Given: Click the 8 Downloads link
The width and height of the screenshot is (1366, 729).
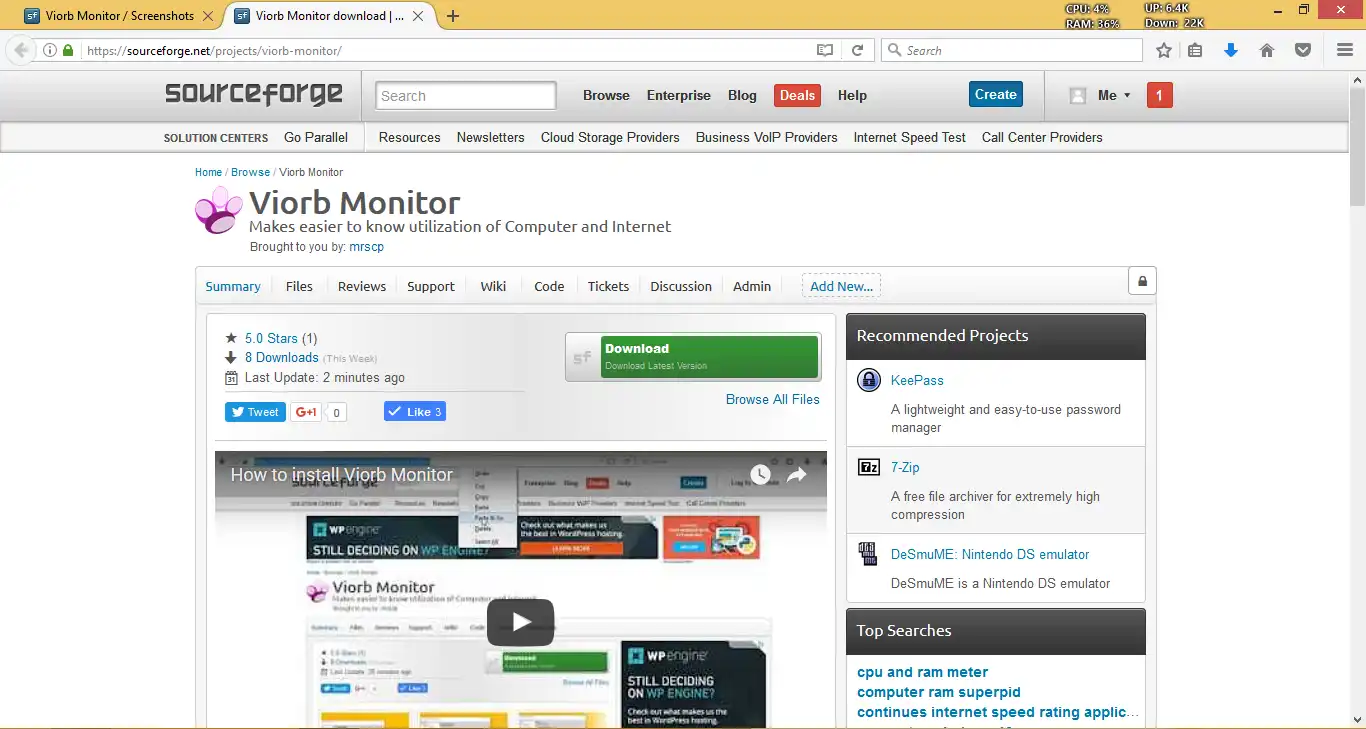Looking at the screenshot, I should (282, 357).
